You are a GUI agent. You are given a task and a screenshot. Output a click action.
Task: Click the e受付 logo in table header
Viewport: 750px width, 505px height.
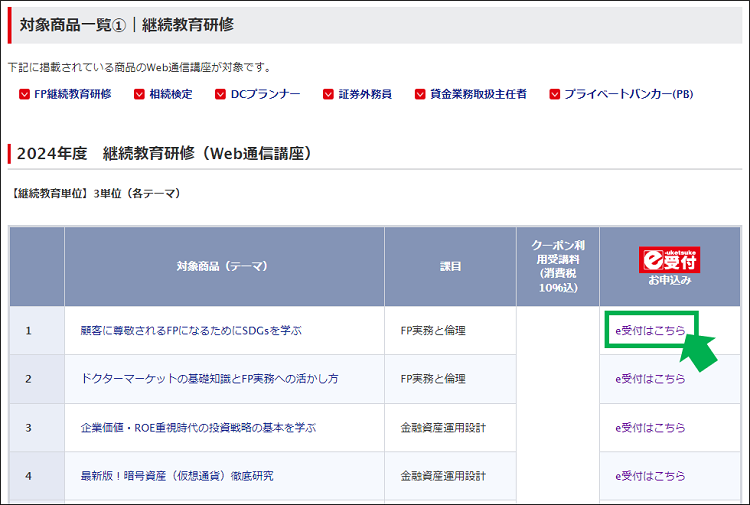click(x=669, y=260)
